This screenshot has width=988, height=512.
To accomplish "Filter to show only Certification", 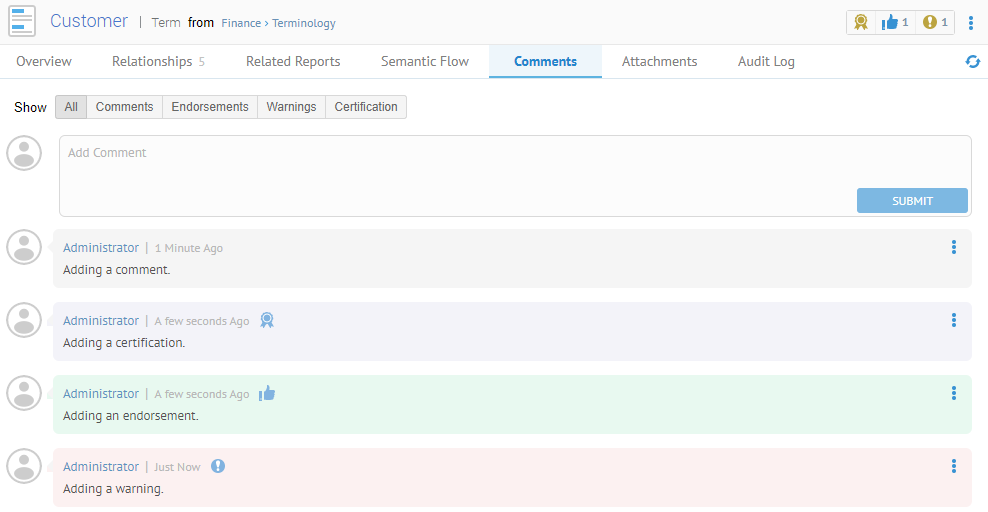I will pyautogui.click(x=366, y=107).
